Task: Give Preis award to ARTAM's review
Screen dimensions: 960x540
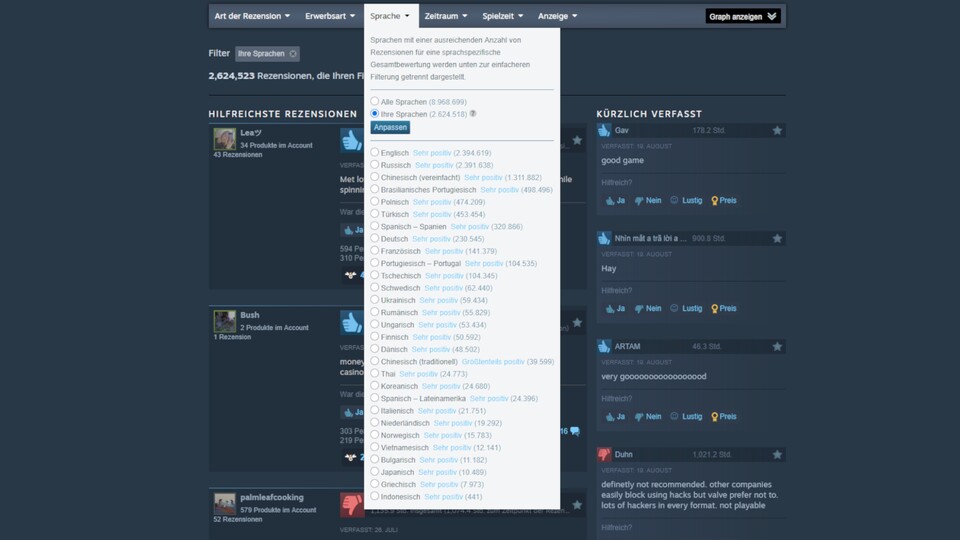Action: 723,416
